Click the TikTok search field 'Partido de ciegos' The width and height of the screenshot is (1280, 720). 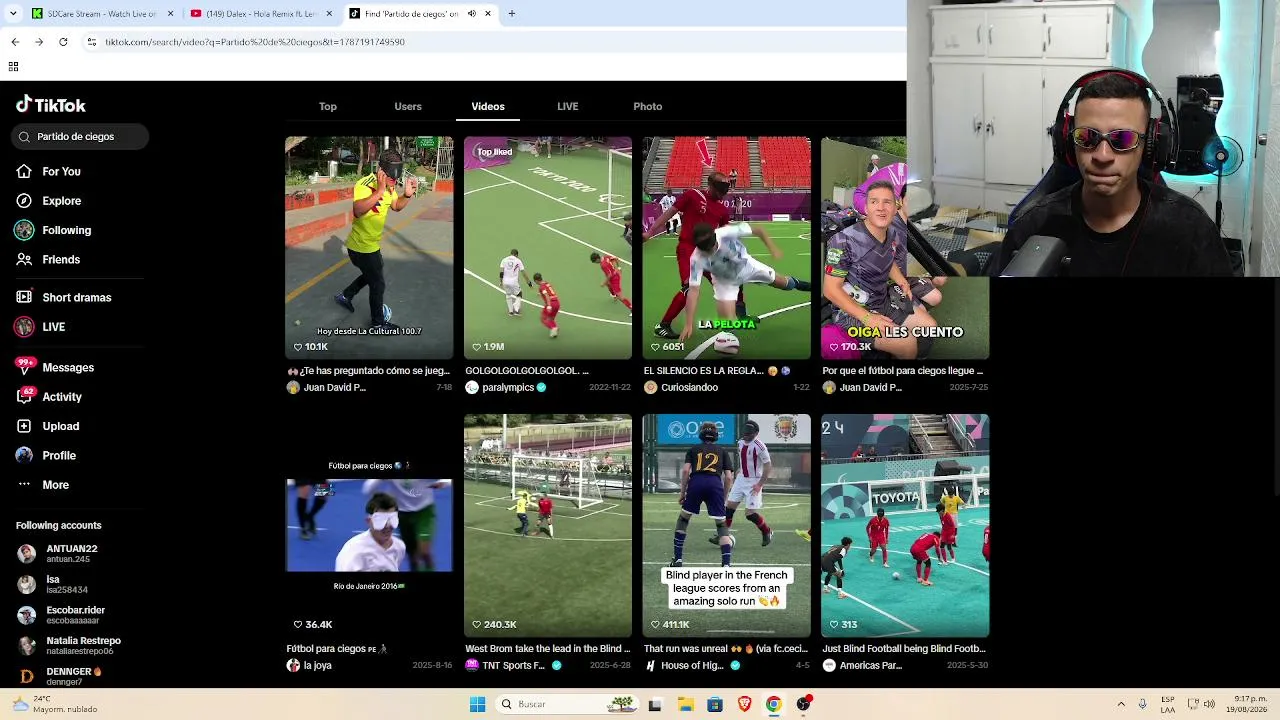[80, 137]
